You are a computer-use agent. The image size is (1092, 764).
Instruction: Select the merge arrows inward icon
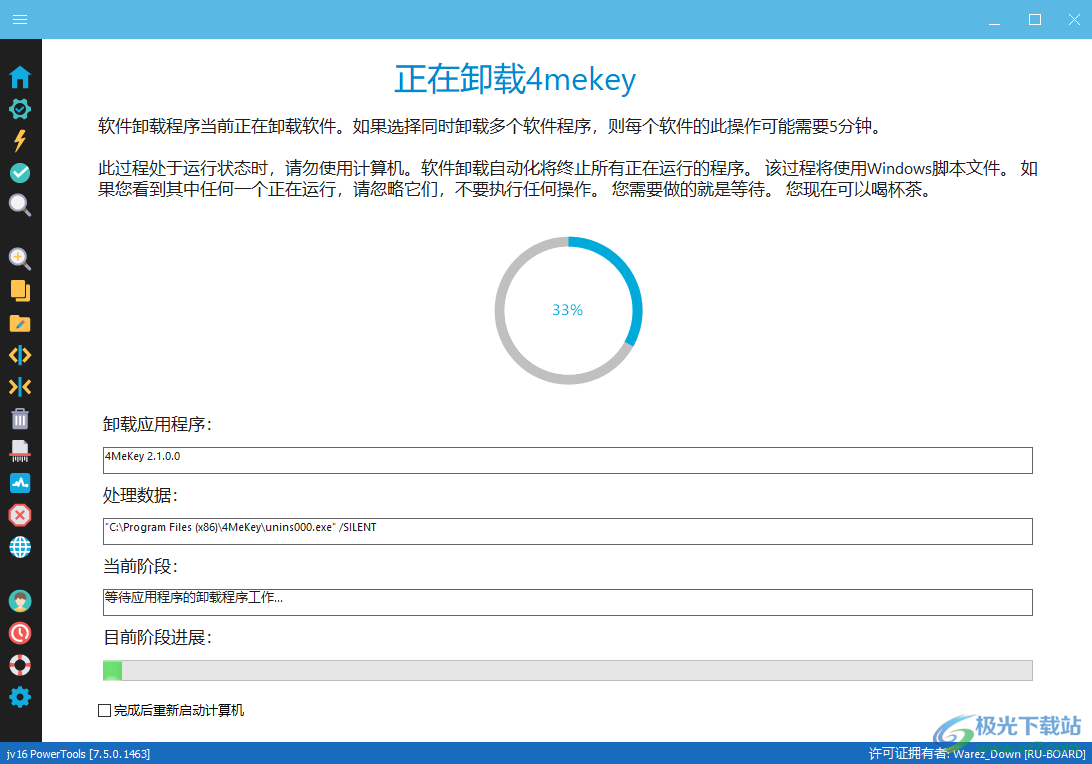[20, 387]
